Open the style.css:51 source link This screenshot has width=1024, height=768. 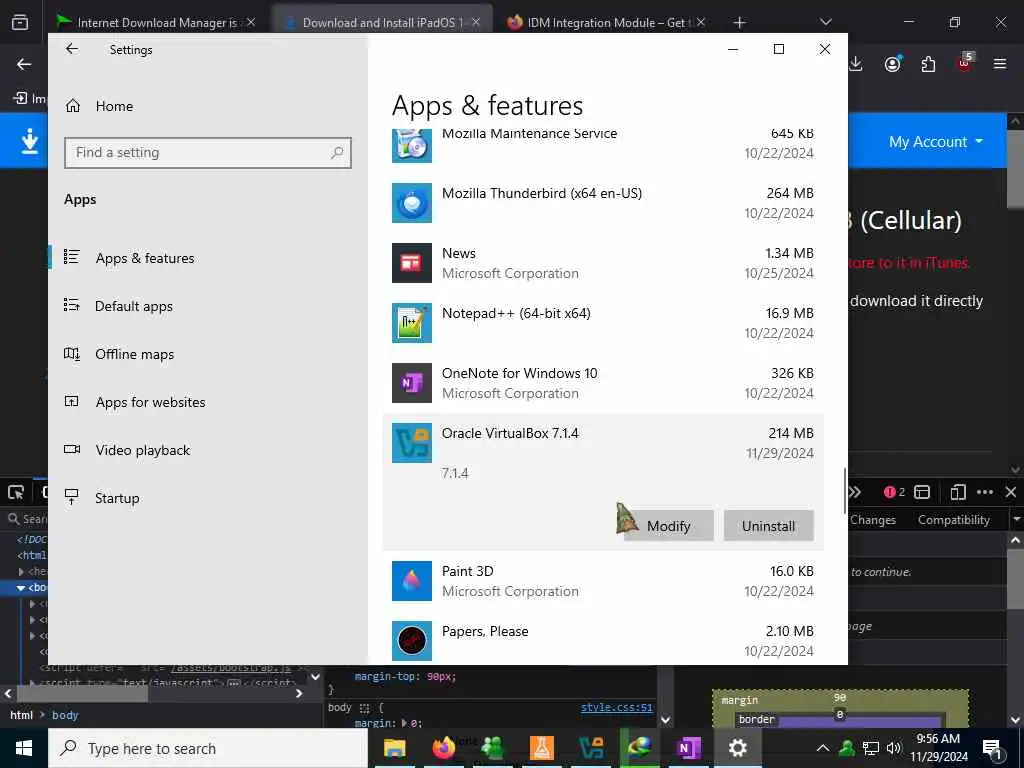click(x=616, y=707)
